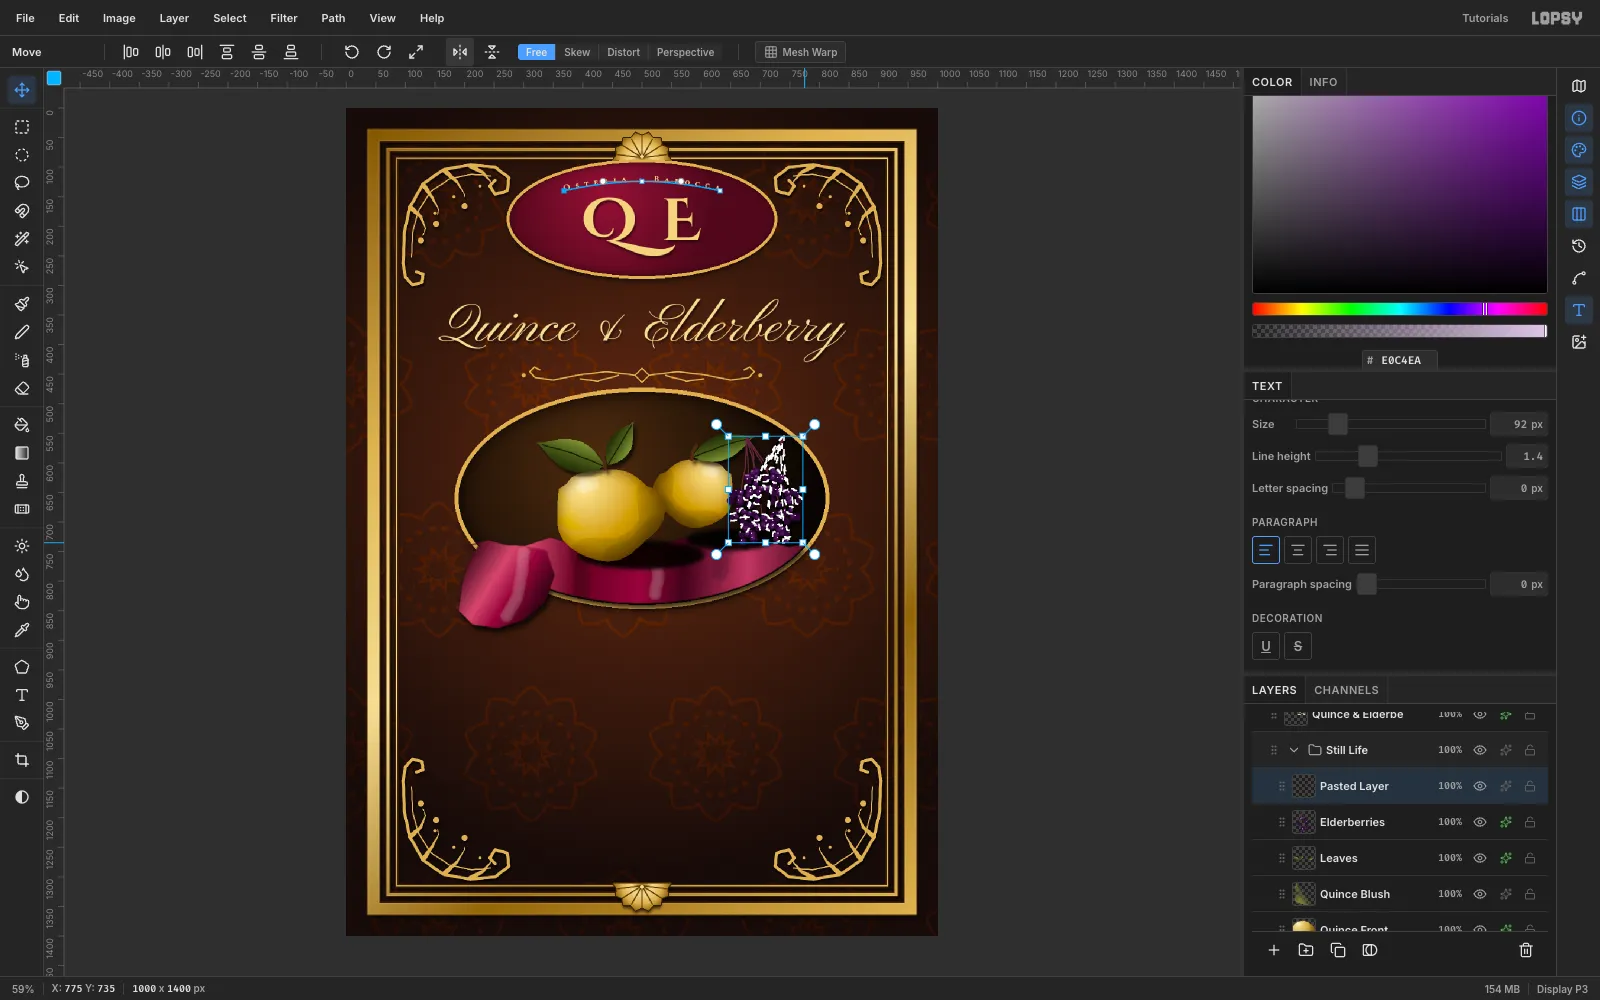This screenshot has width=1600, height=1000.
Task: Lock the Elderberries layer
Action: pos(1530,822)
